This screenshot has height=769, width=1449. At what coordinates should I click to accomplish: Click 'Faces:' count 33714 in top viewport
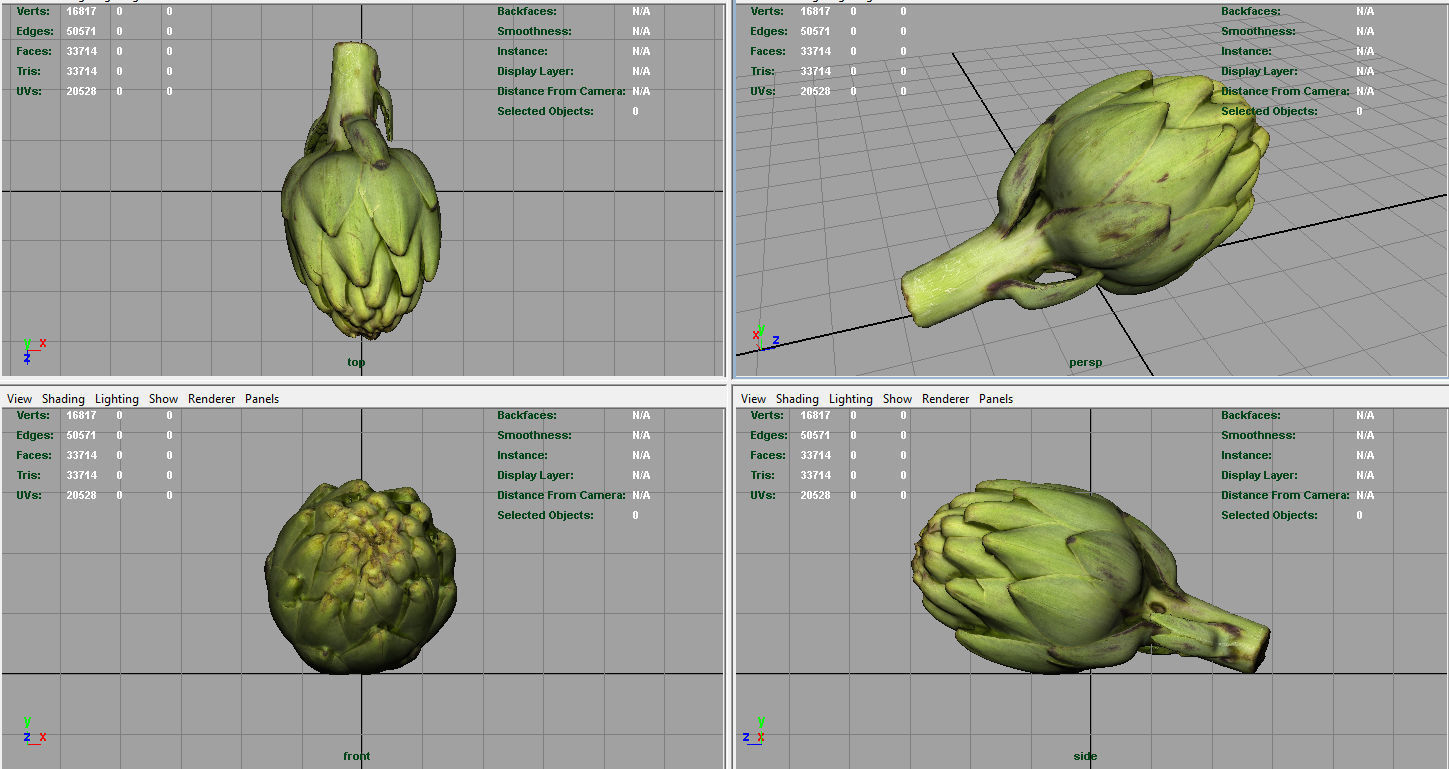(x=81, y=51)
